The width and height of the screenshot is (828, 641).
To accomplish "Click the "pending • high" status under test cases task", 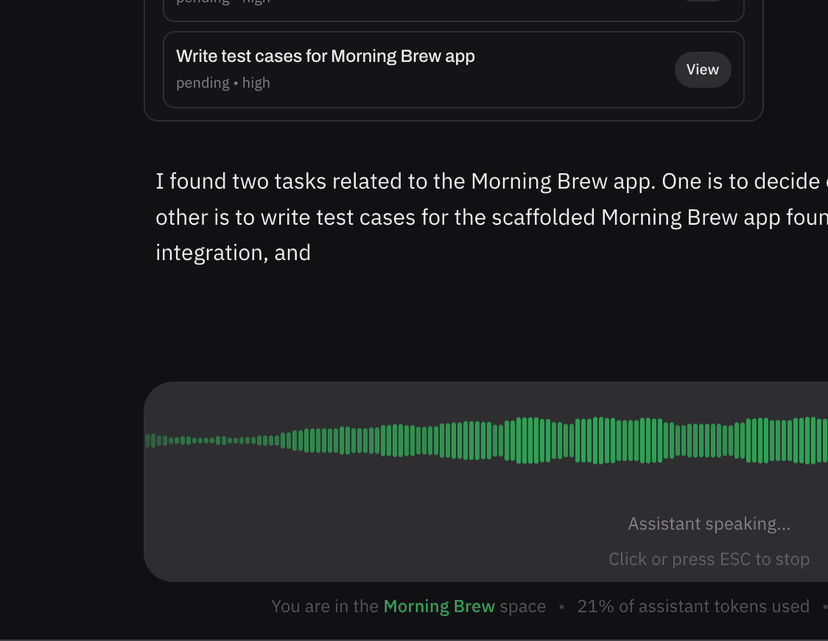I will tap(222, 83).
